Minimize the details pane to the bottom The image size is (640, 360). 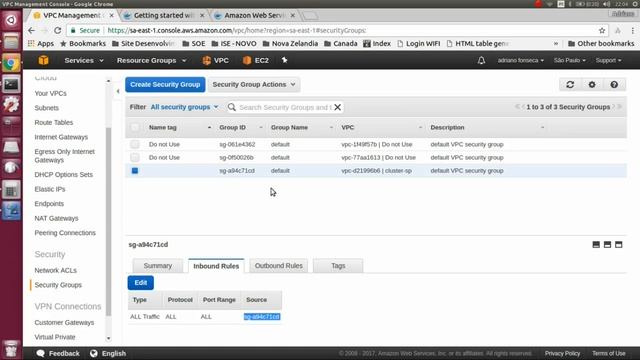click(x=596, y=244)
